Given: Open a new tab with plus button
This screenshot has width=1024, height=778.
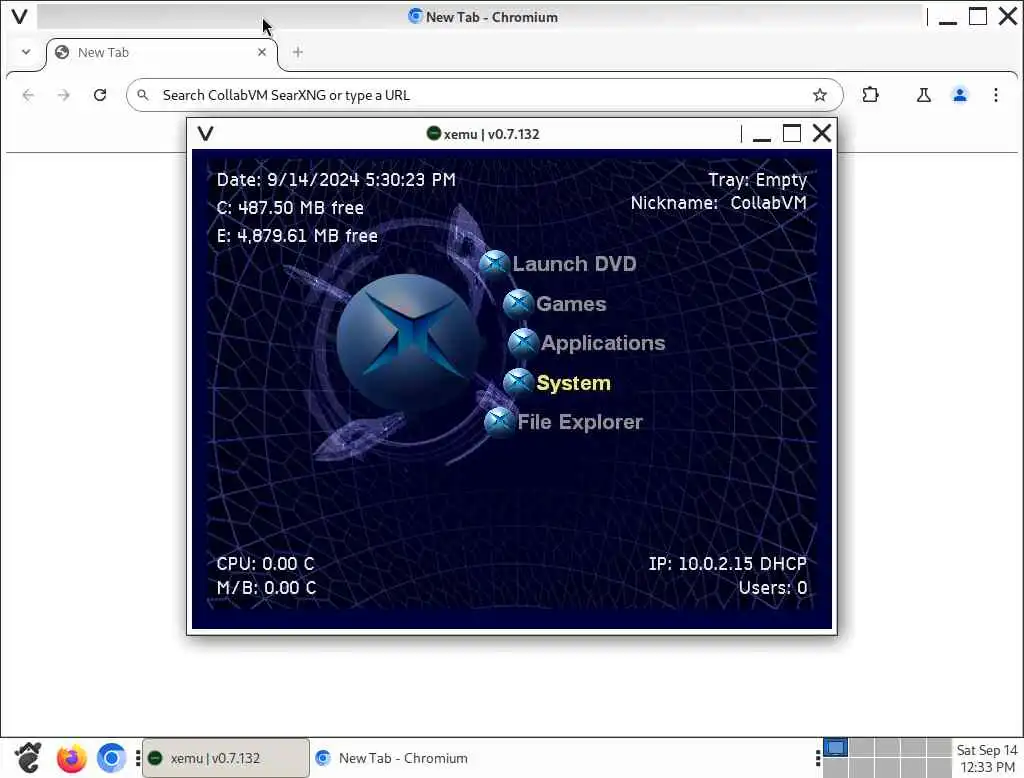Looking at the screenshot, I should (298, 52).
